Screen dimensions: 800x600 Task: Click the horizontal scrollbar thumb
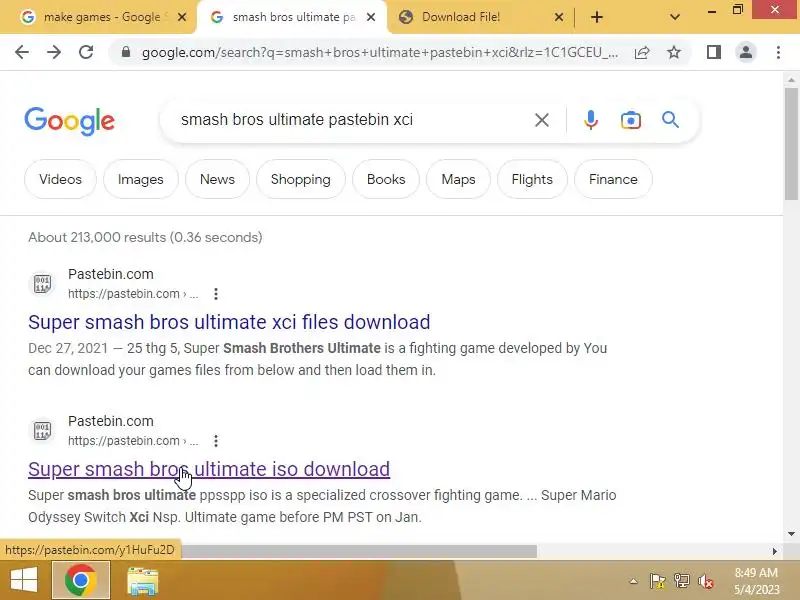(x=359, y=551)
